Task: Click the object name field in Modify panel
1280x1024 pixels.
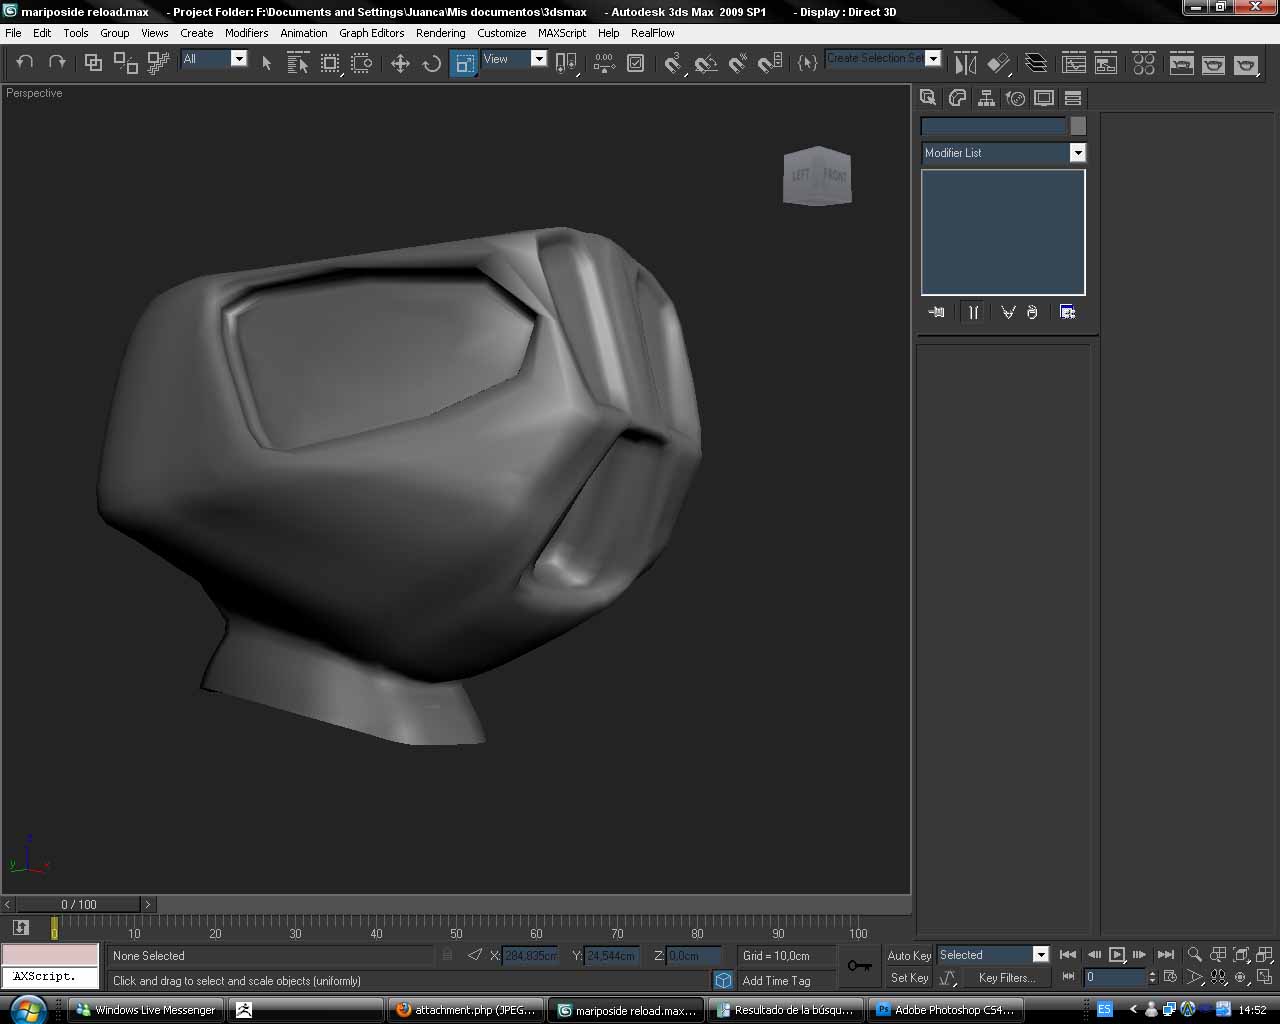Action: 994,126
